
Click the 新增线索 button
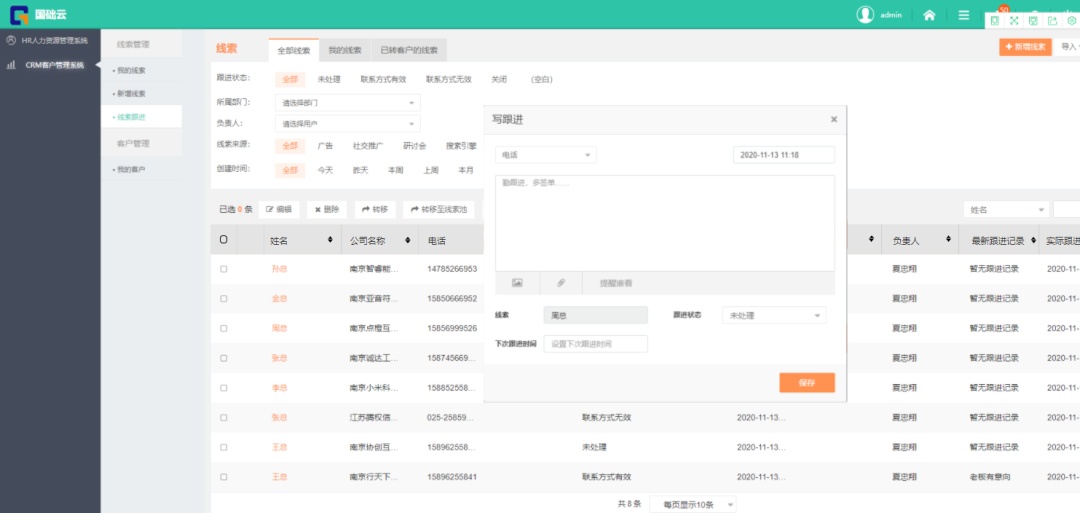(x=1025, y=47)
